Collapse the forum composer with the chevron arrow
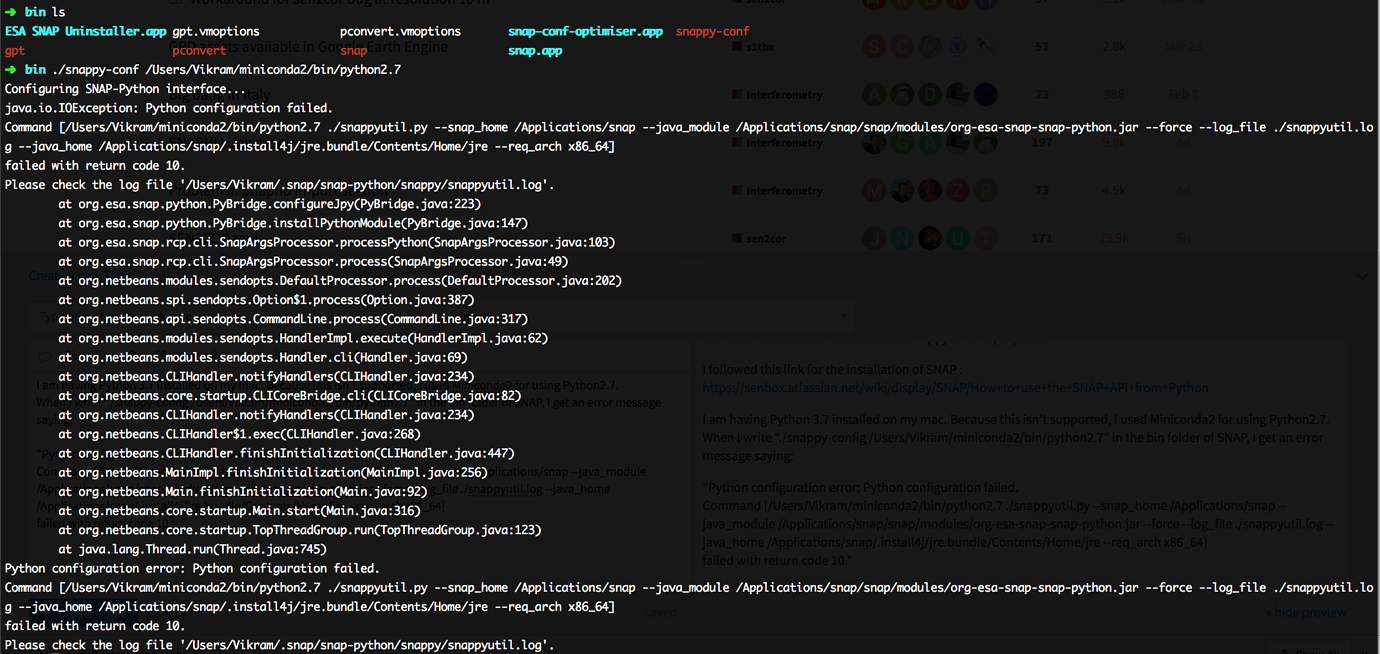The height and width of the screenshot is (654, 1380). (1360, 276)
